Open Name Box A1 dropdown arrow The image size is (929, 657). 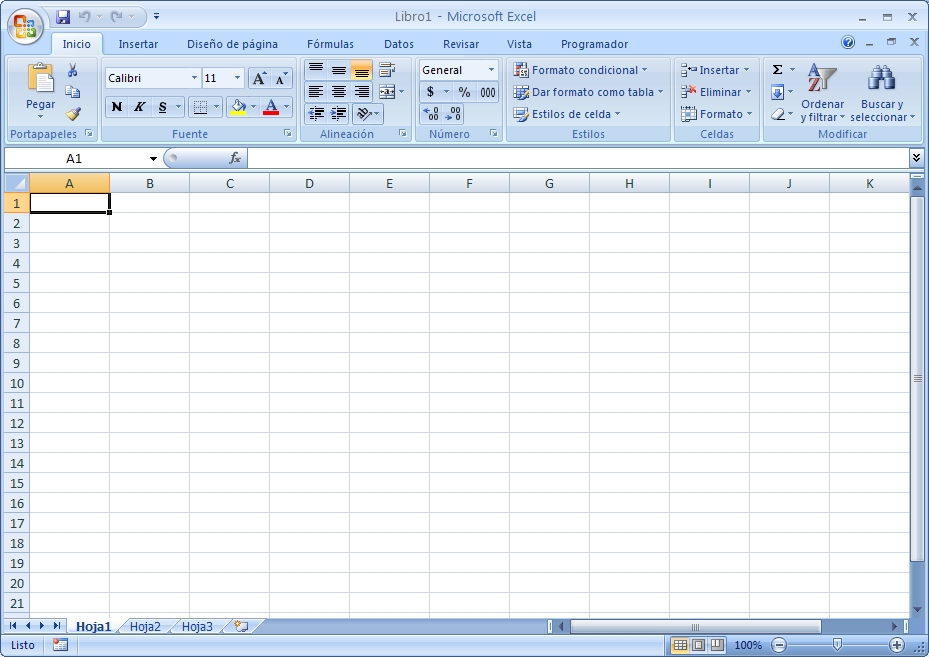click(x=153, y=159)
